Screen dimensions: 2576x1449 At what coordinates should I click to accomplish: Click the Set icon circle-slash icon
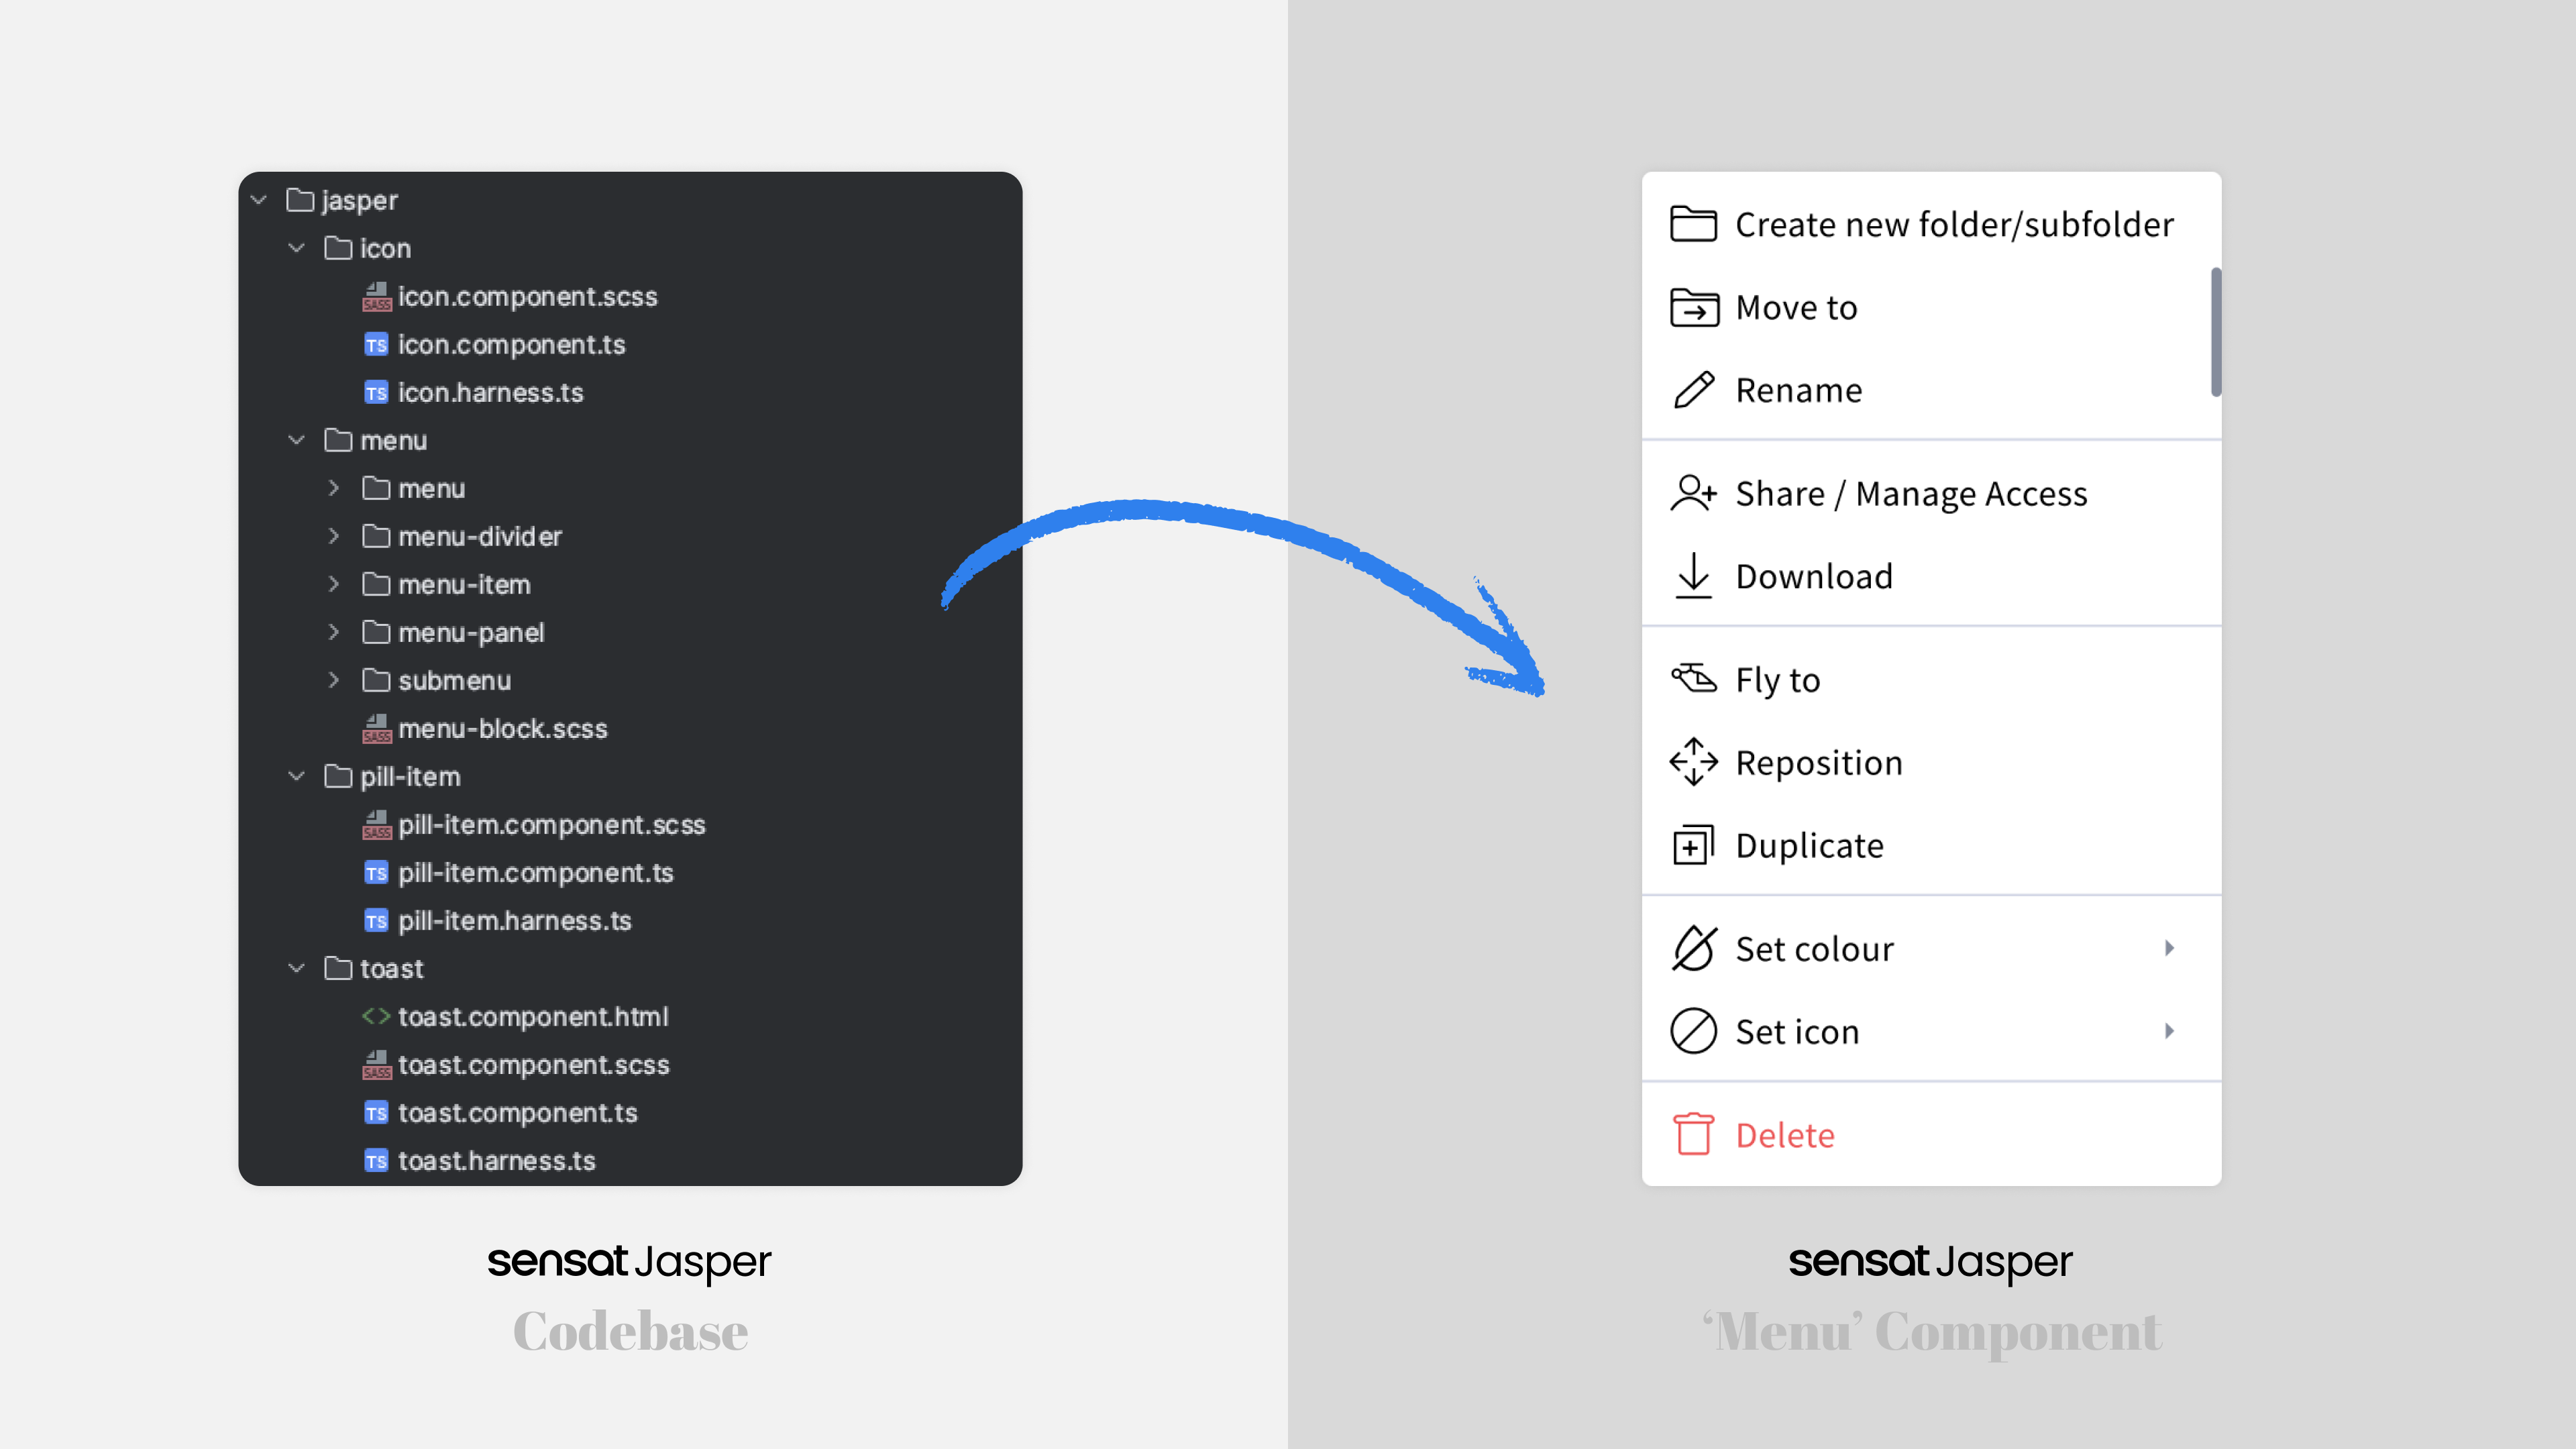tap(1693, 1031)
